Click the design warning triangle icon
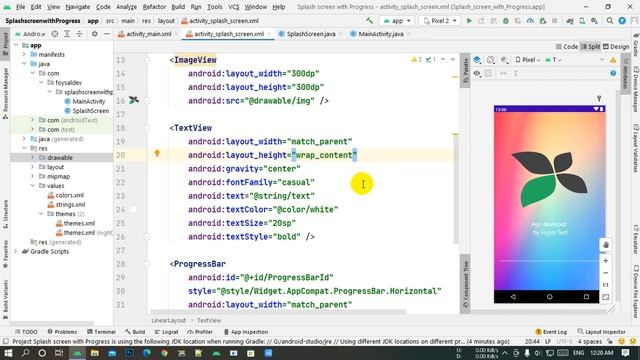Screen dimensions: 640x360 [613, 60]
